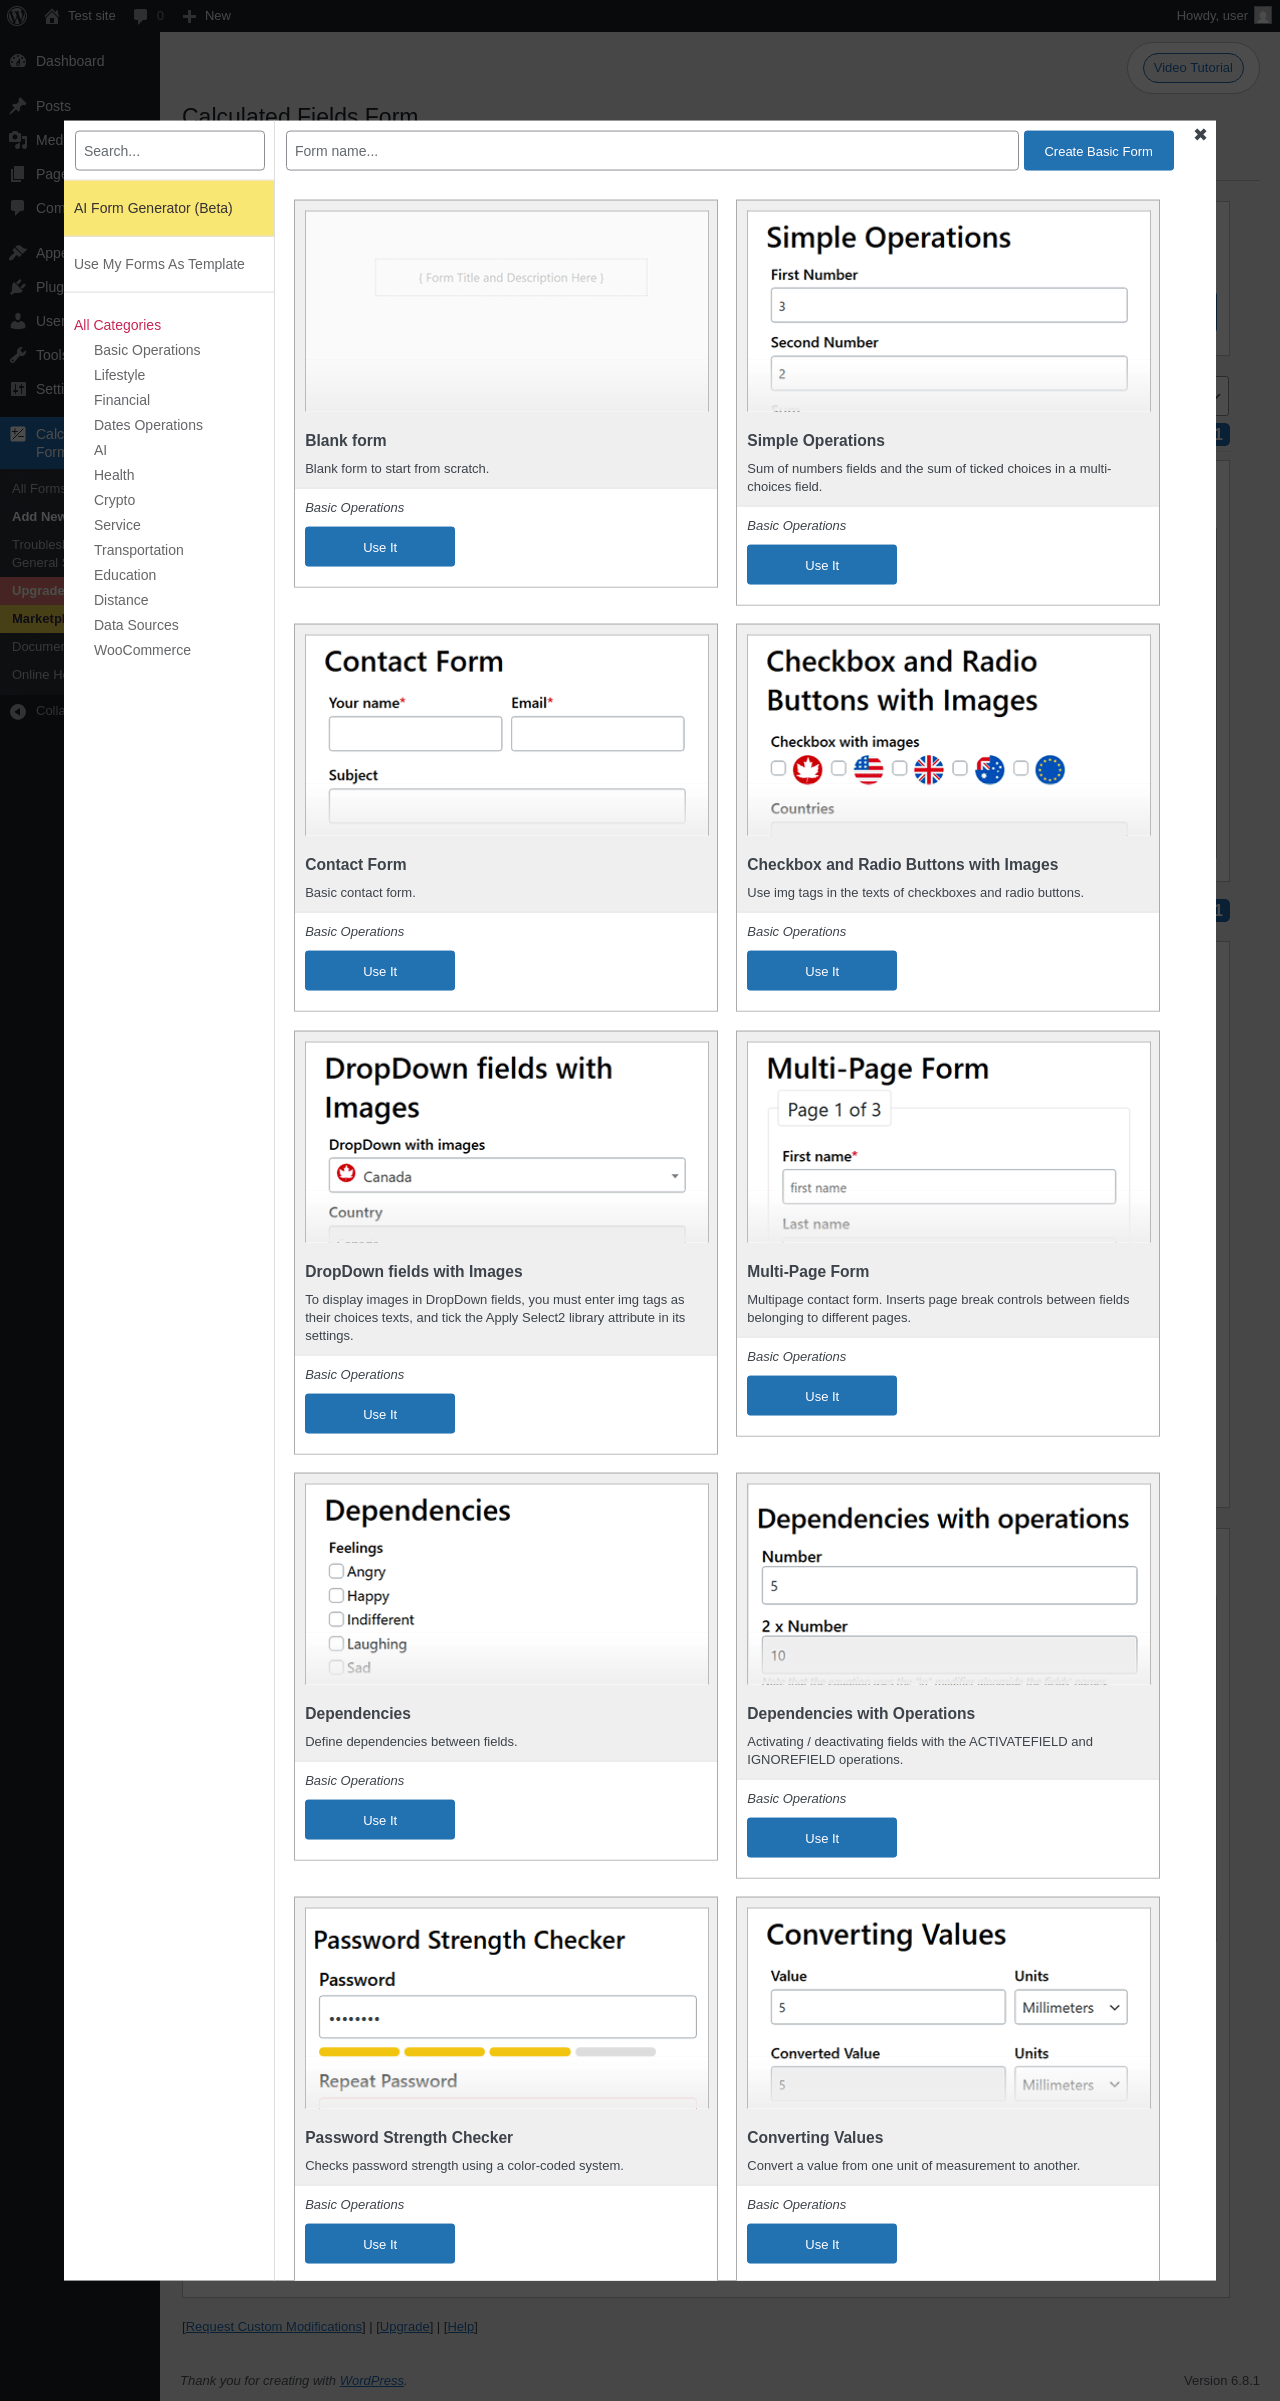This screenshot has height=2401, width=1280.
Task: Open AI Form Generator (Beta)
Action: tap(169, 208)
